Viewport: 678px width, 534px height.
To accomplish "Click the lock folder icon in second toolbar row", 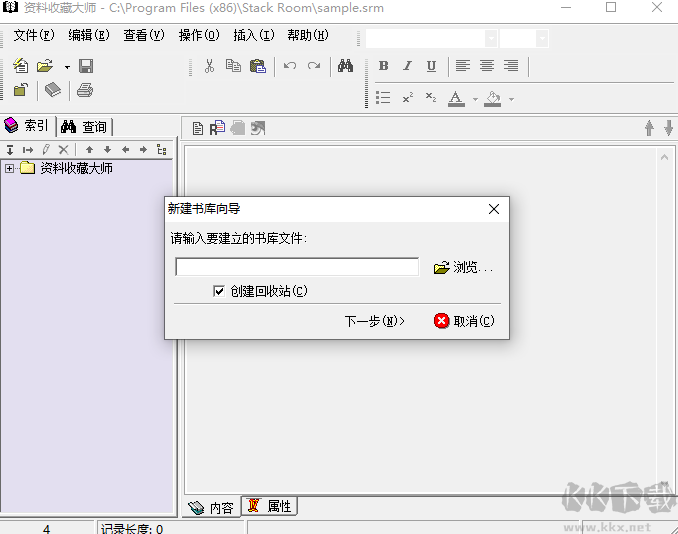I will click(20, 90).
